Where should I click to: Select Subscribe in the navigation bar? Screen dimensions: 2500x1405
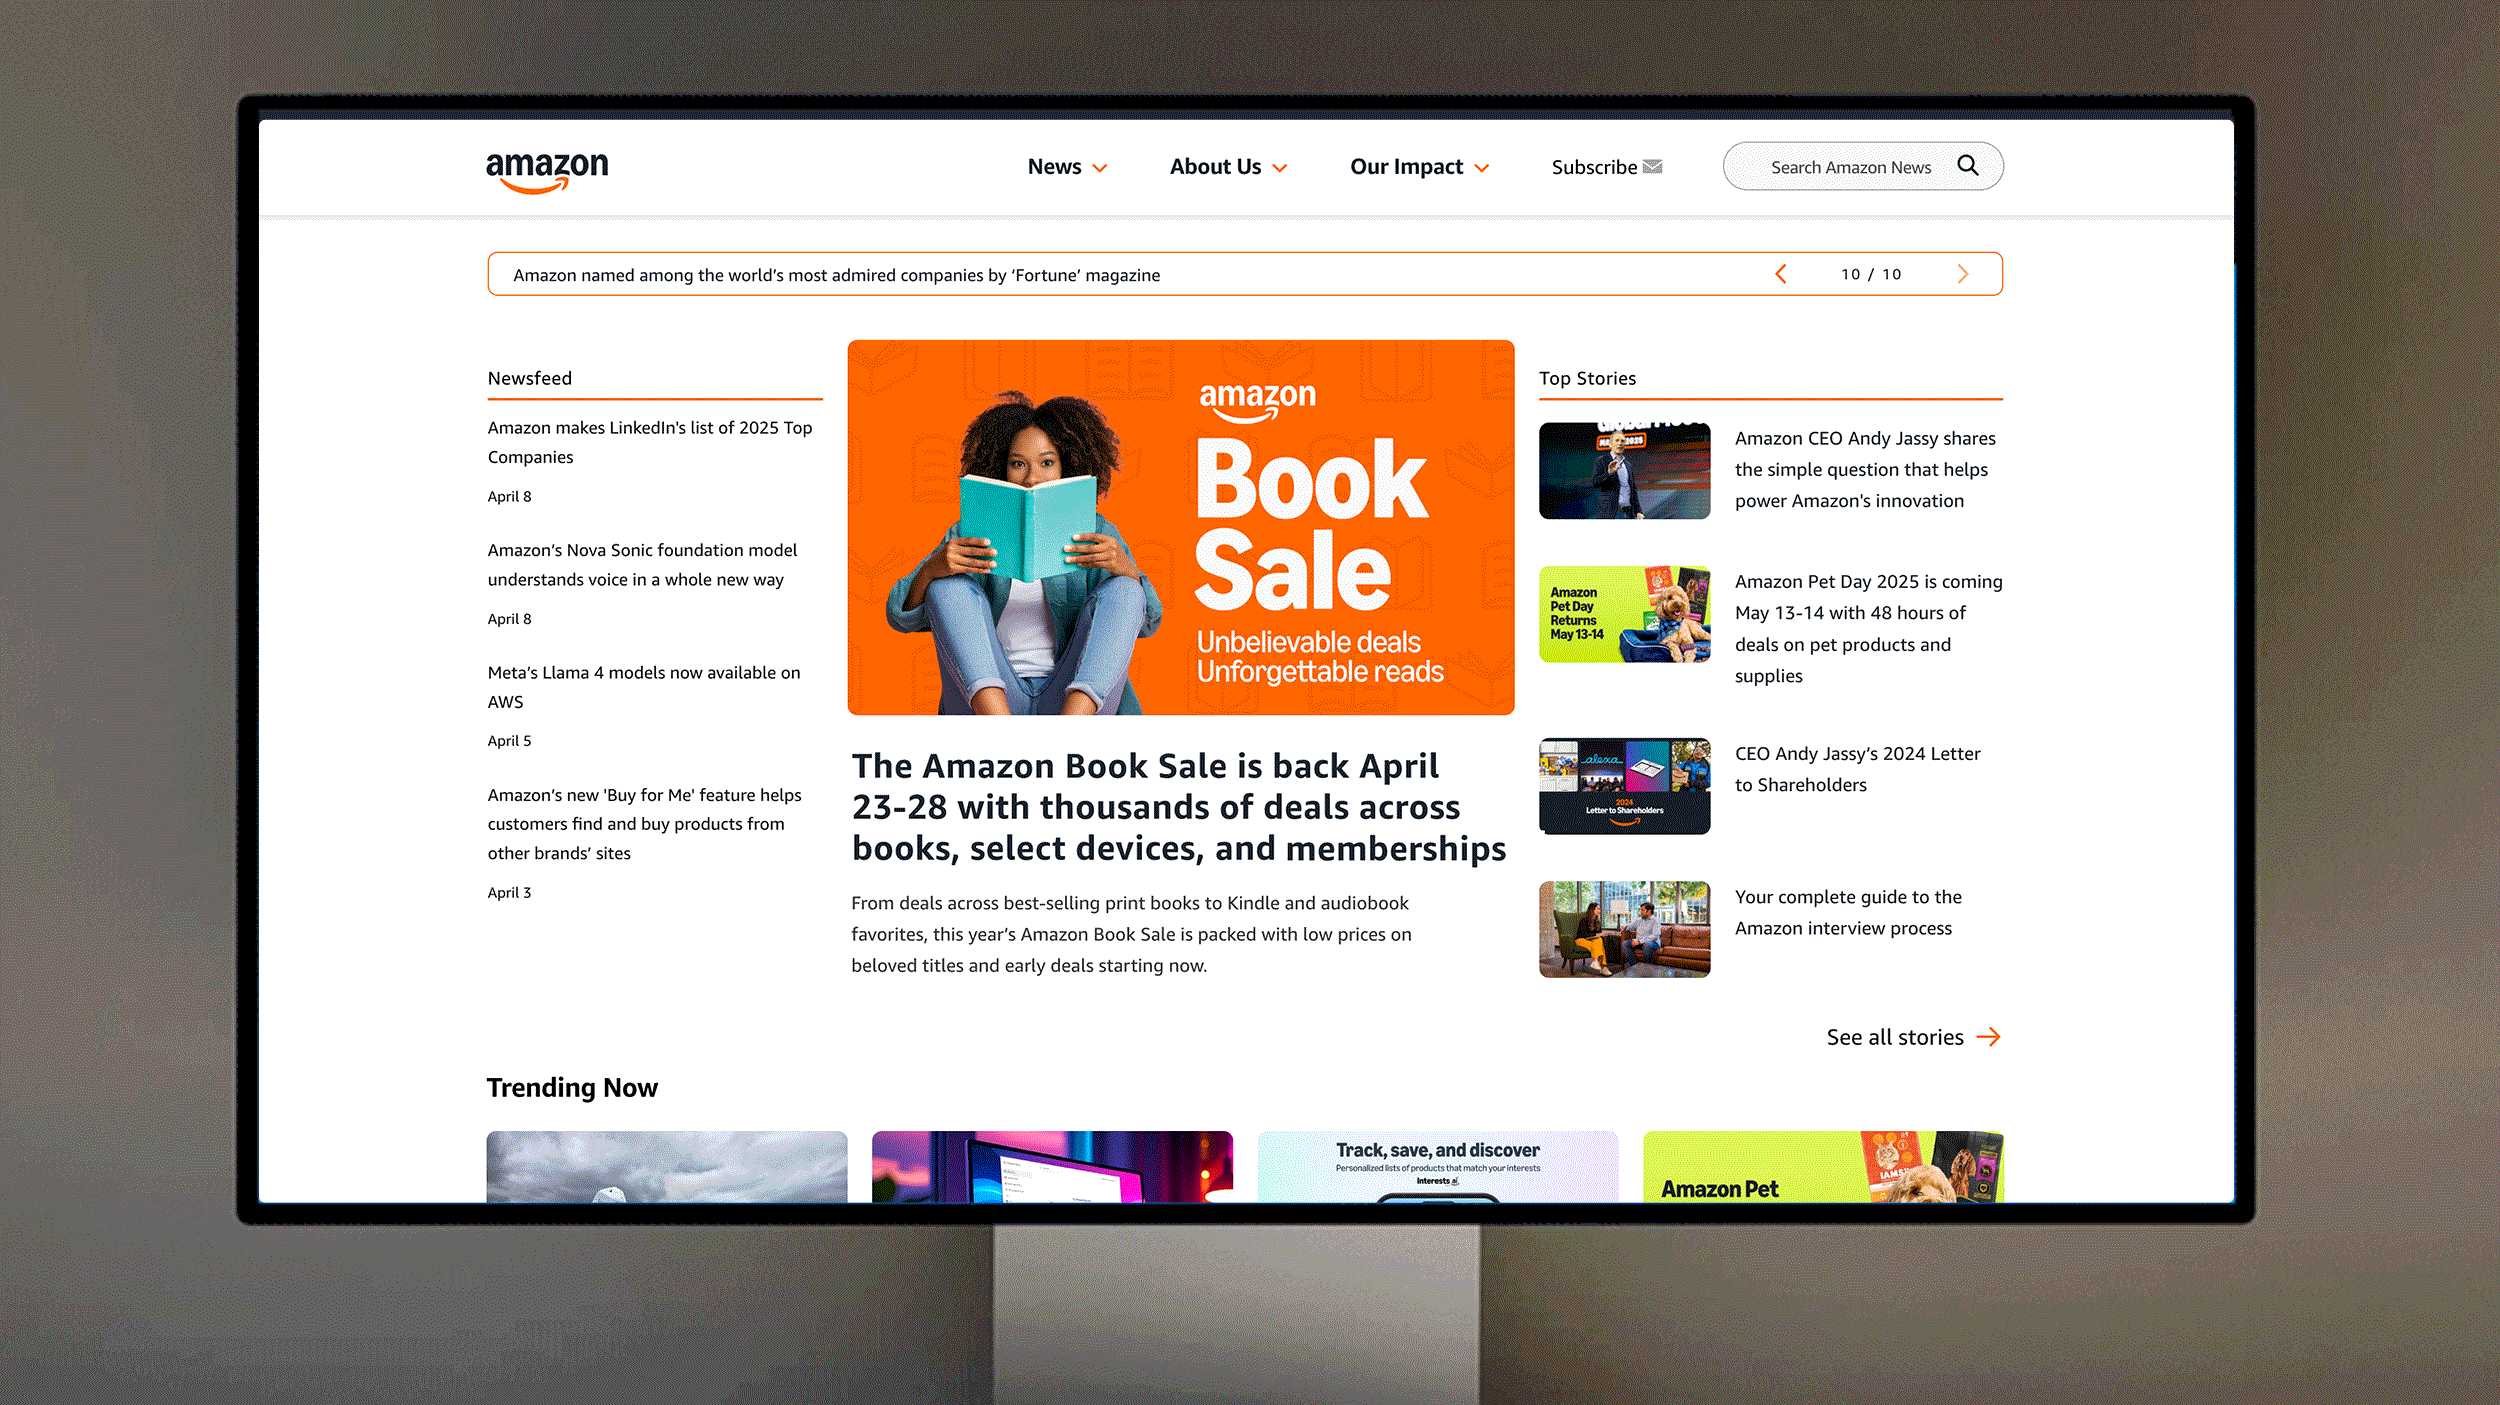(1594, 166)
